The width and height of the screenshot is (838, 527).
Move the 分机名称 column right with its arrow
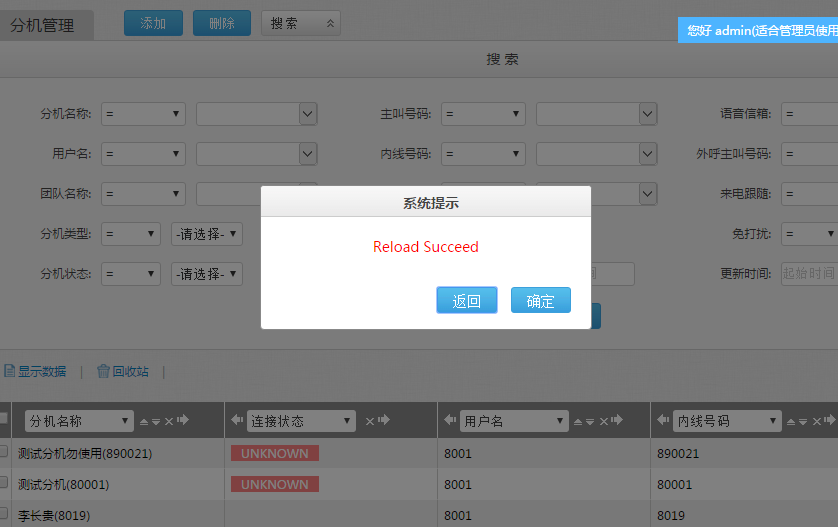(x=183, y=421)
